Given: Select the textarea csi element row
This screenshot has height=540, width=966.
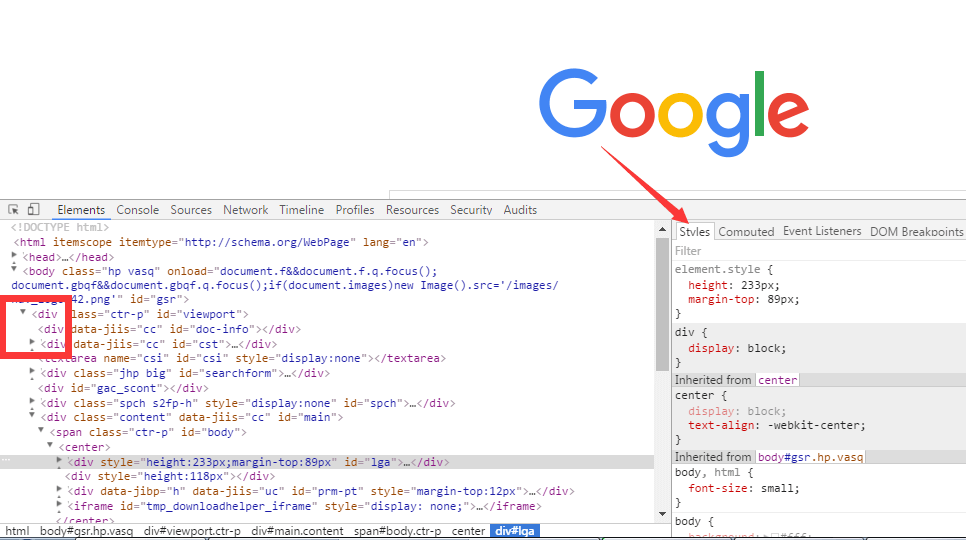Looking at the screenshot, I should coord(242,358).
